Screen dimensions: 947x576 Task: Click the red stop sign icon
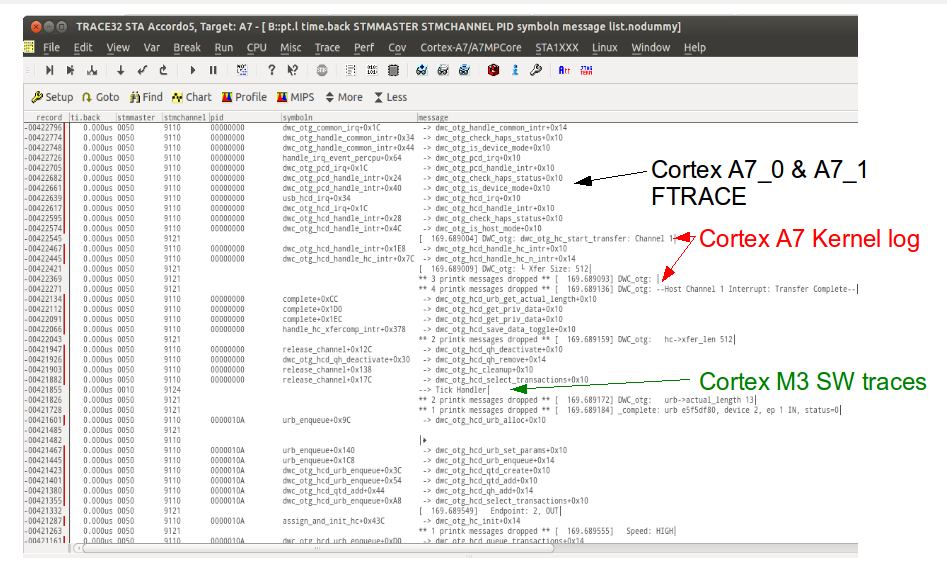[x=321, y=70]
